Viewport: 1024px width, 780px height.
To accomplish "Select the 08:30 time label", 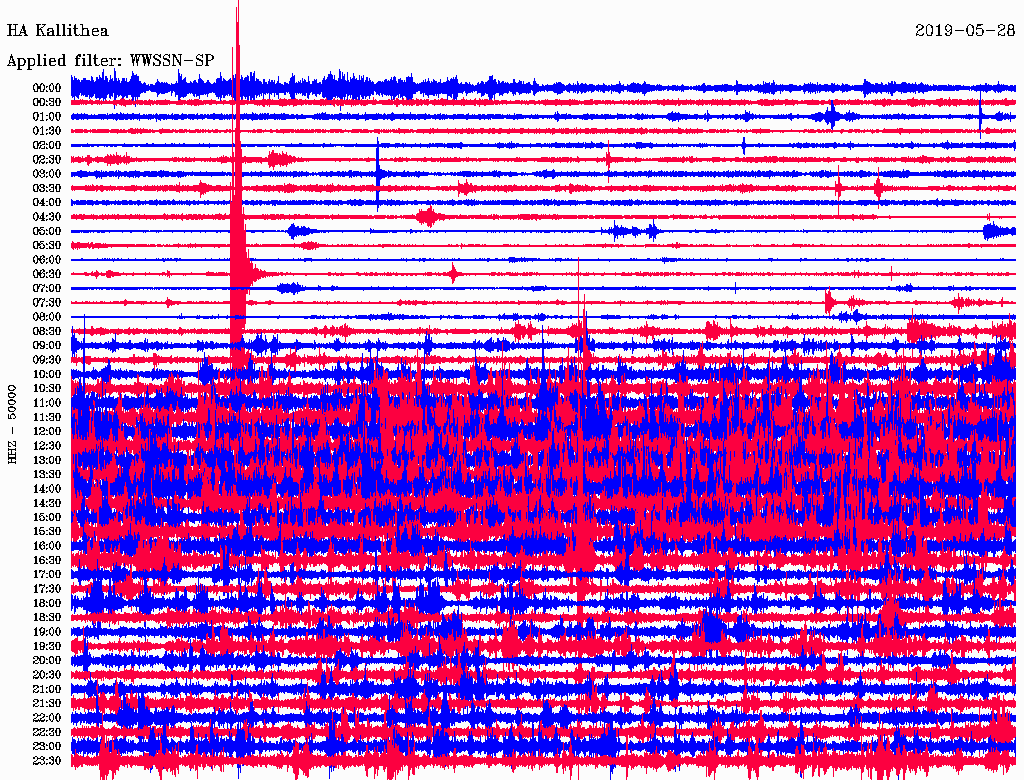I will coord(47,331).
